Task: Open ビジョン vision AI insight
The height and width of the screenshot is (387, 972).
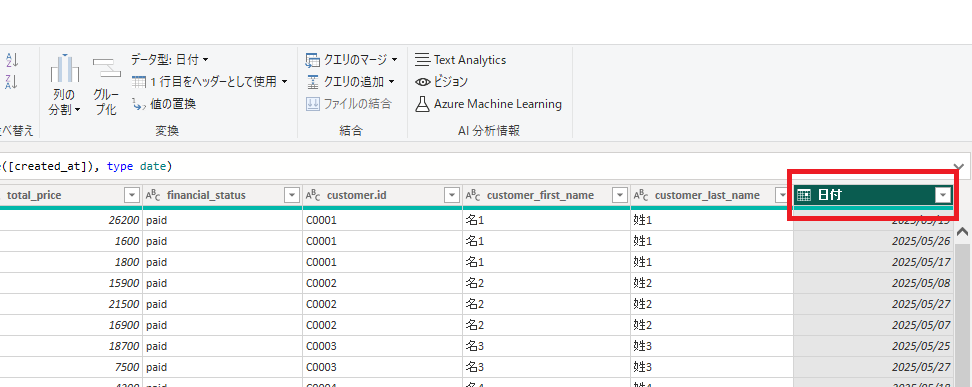Action: coord(441,81)
